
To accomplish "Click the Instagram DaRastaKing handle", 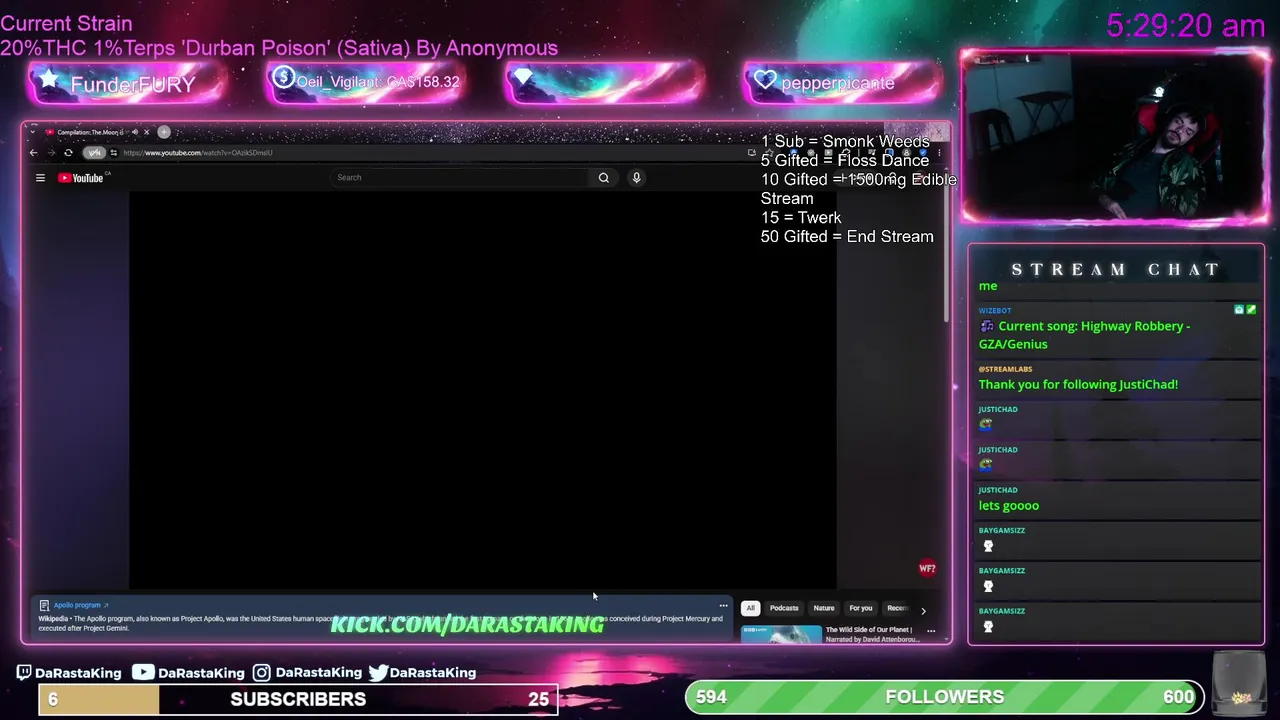I will [x=307, y=673].
